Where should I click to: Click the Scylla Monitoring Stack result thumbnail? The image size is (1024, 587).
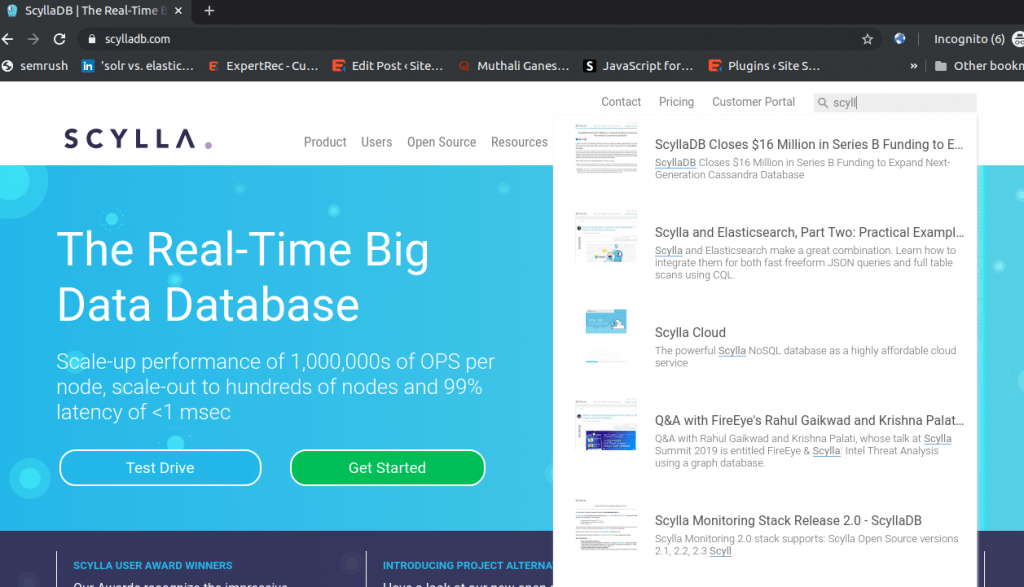coord(606,528)
